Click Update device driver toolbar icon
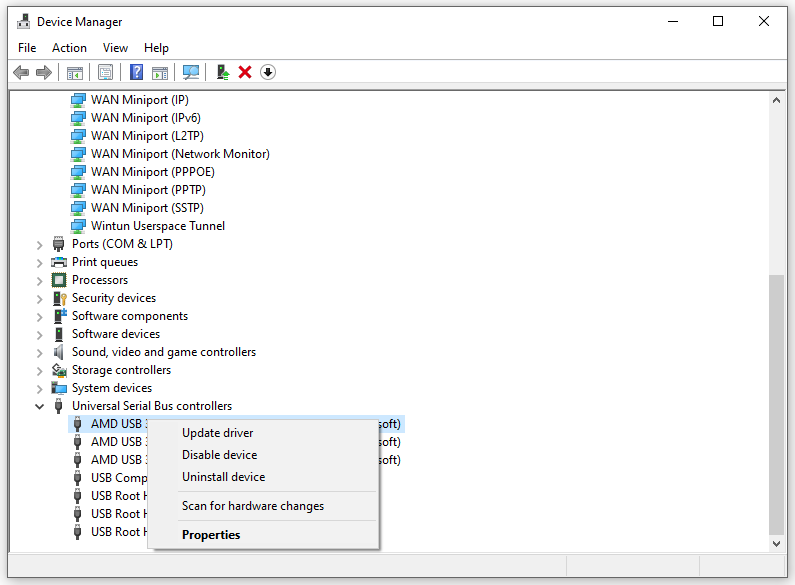795x585 pixels. pos(222,72)
